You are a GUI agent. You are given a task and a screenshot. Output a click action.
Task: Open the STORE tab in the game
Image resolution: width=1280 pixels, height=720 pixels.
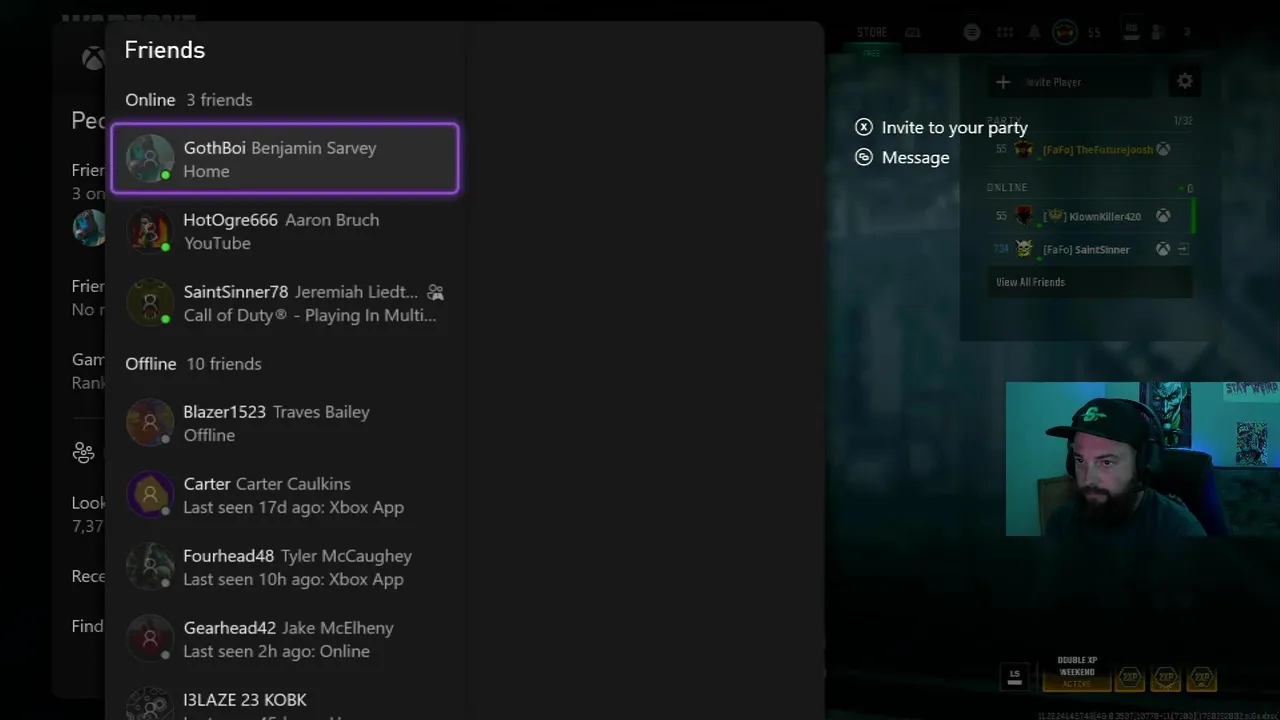coord(872,32)
